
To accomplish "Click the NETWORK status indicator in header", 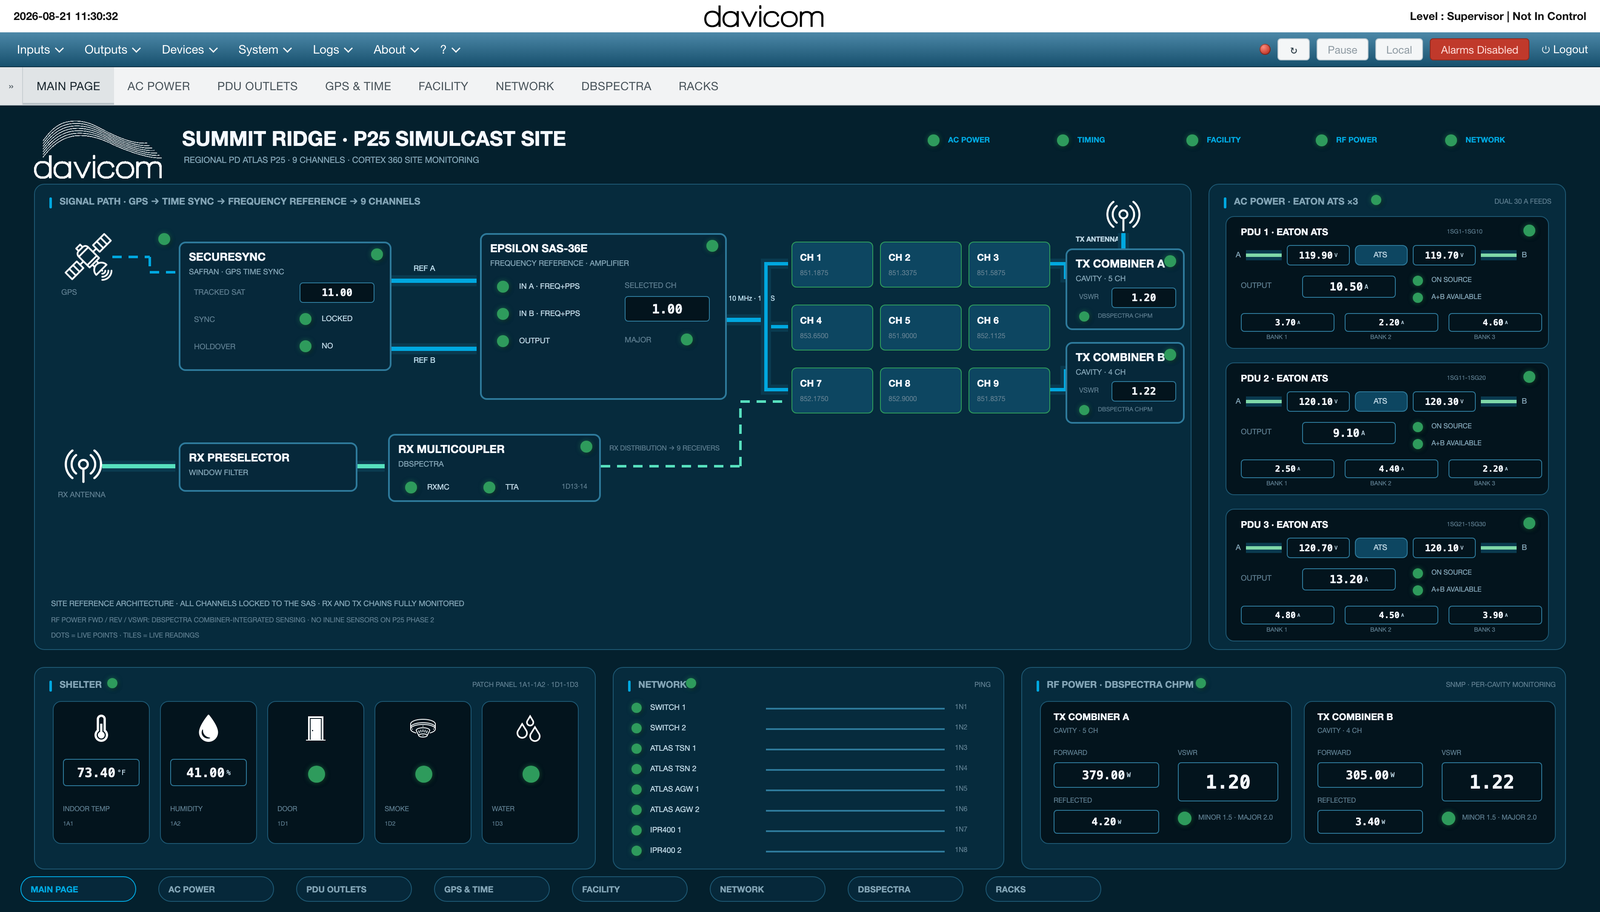I will (x=1450, y=140).
